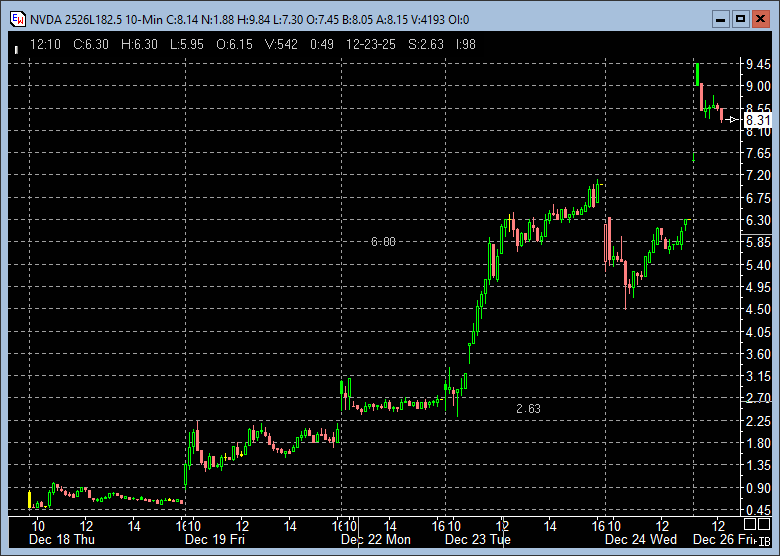Viewport: 780px width, 556px height.
Task: Click the small marker left of 12:10
Action: 16,46
